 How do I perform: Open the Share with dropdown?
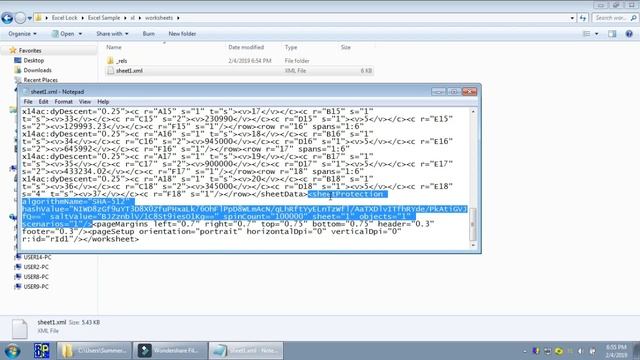tap(112, 34)
